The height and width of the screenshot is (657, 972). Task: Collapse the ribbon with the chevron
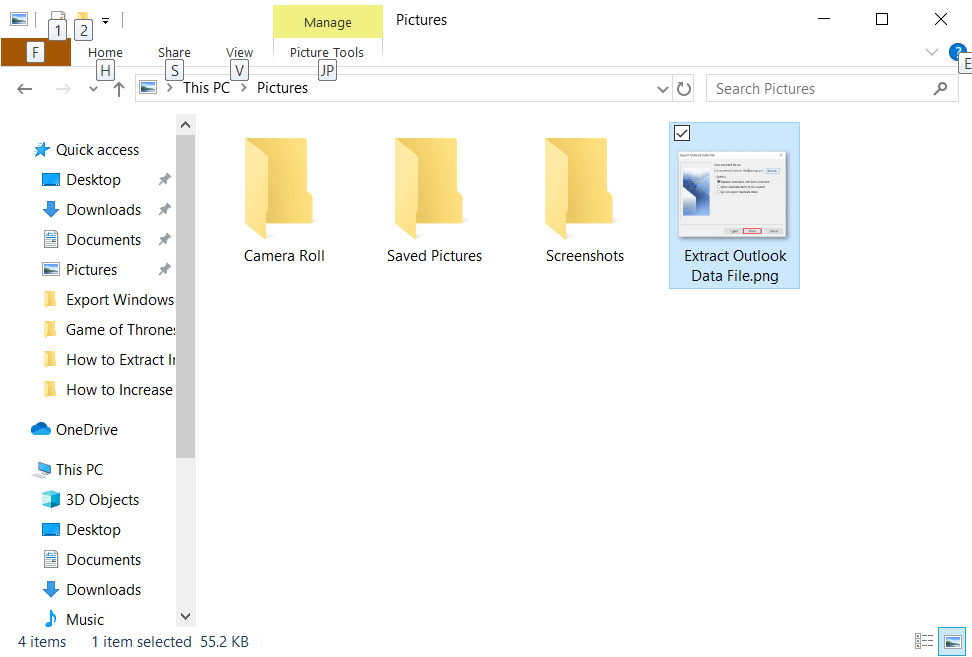pos(931,52)
